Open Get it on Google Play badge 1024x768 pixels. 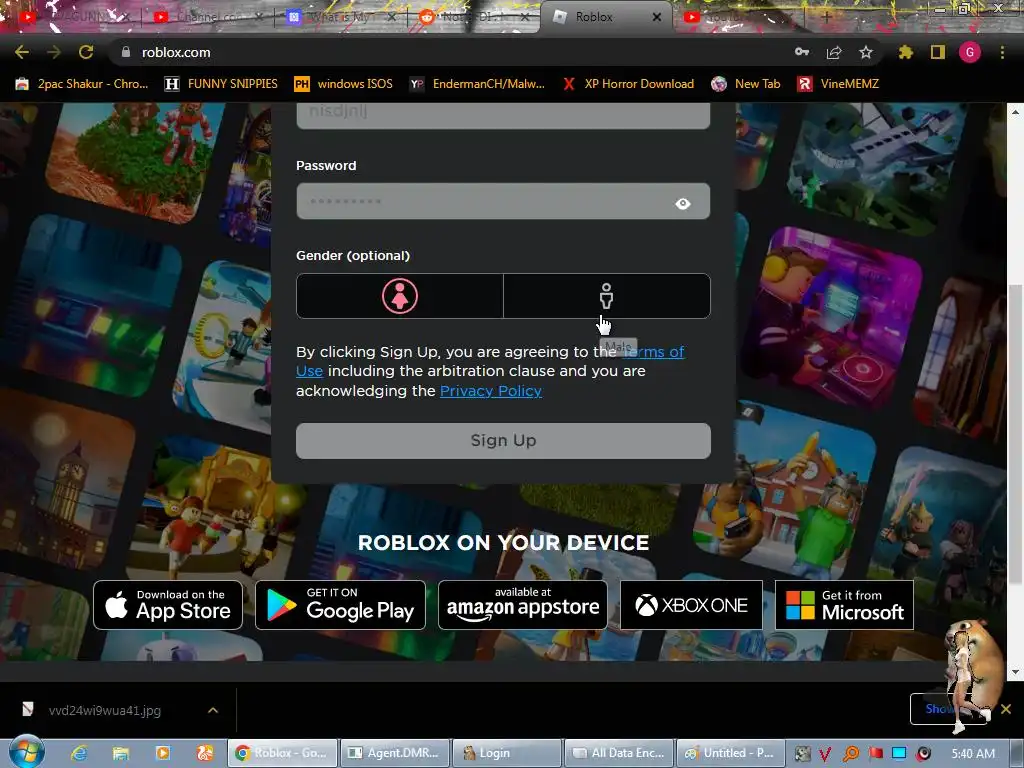click(340, 605)
